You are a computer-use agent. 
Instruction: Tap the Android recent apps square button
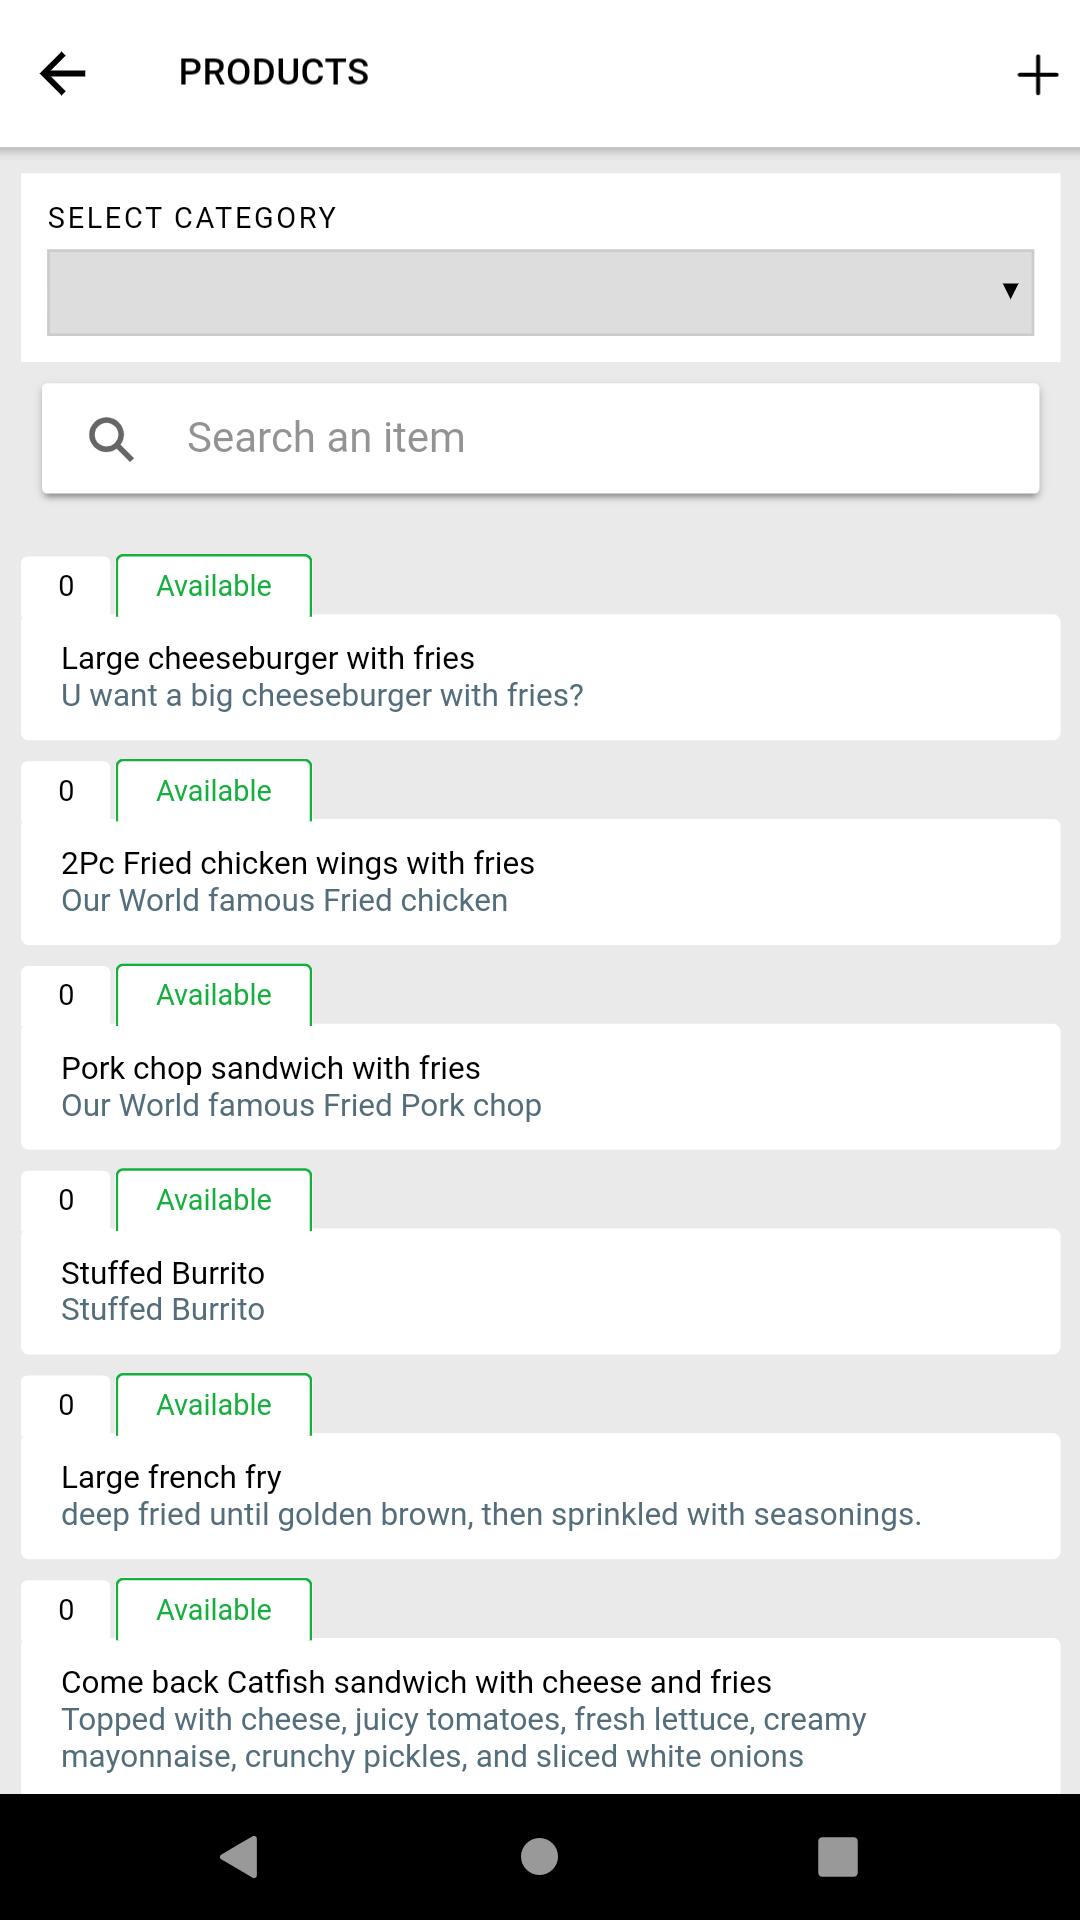coord(838,1857)
